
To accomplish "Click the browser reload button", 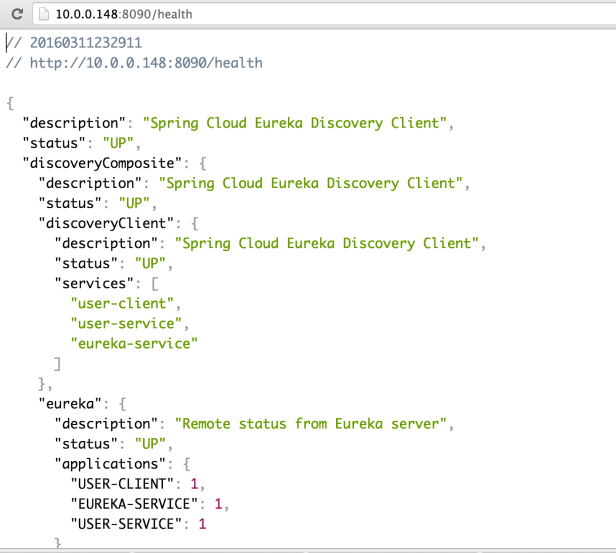I will (18, 14).
